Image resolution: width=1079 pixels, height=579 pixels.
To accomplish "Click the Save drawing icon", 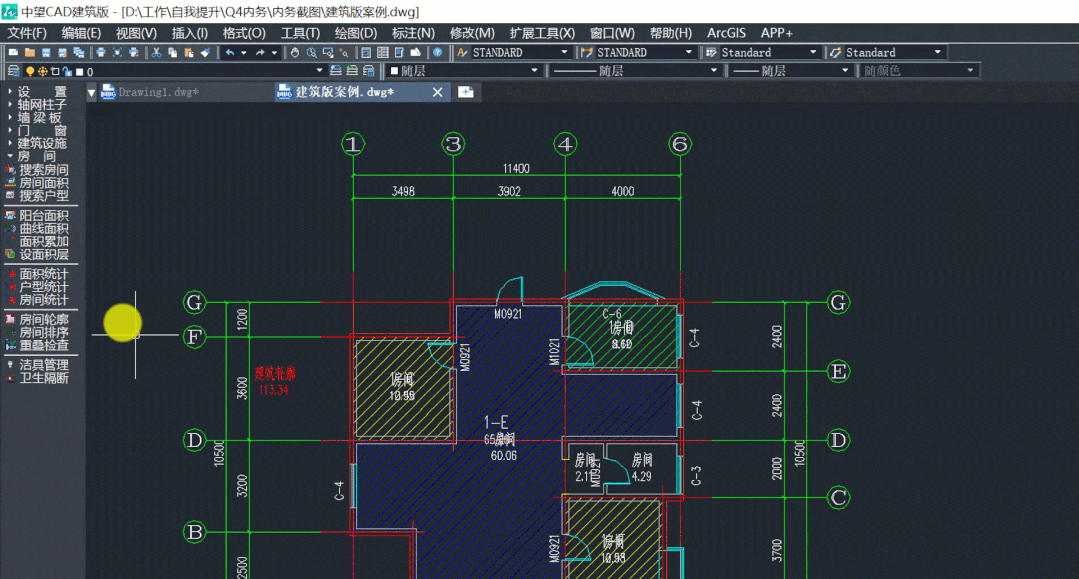I will [x=46, y=52].
